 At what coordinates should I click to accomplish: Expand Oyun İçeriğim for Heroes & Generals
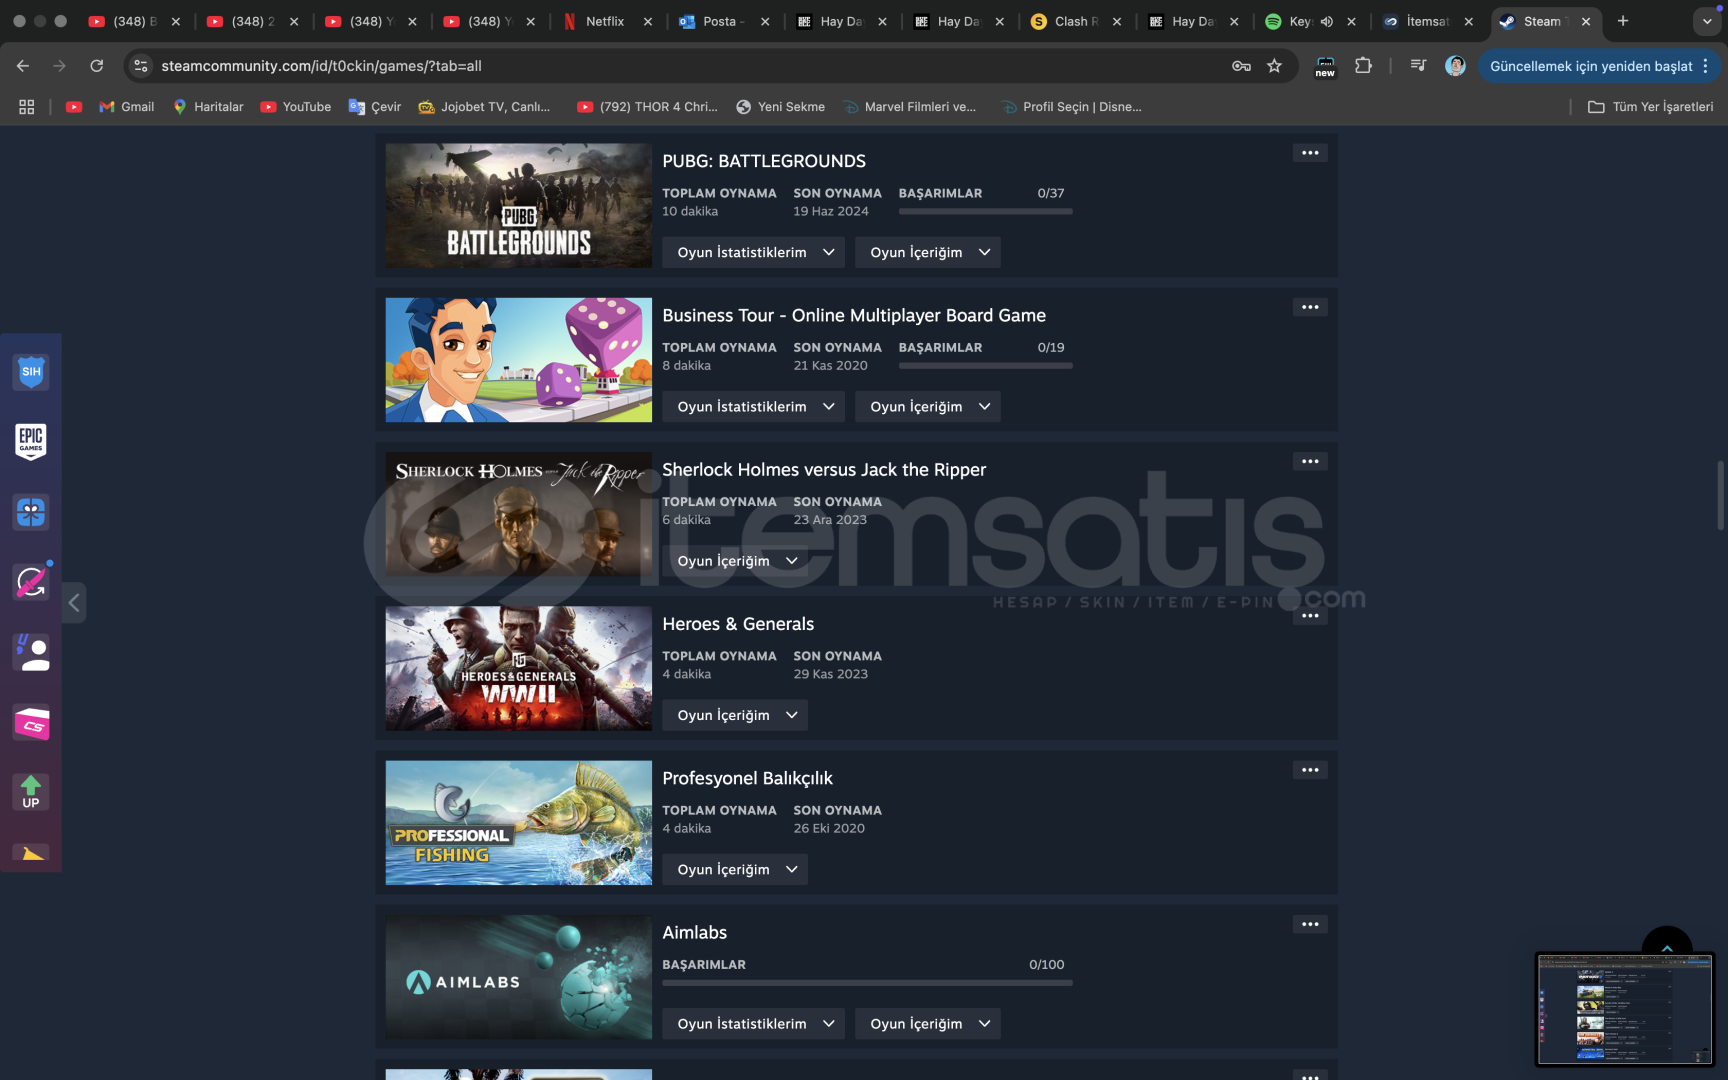tap(735, 715)
